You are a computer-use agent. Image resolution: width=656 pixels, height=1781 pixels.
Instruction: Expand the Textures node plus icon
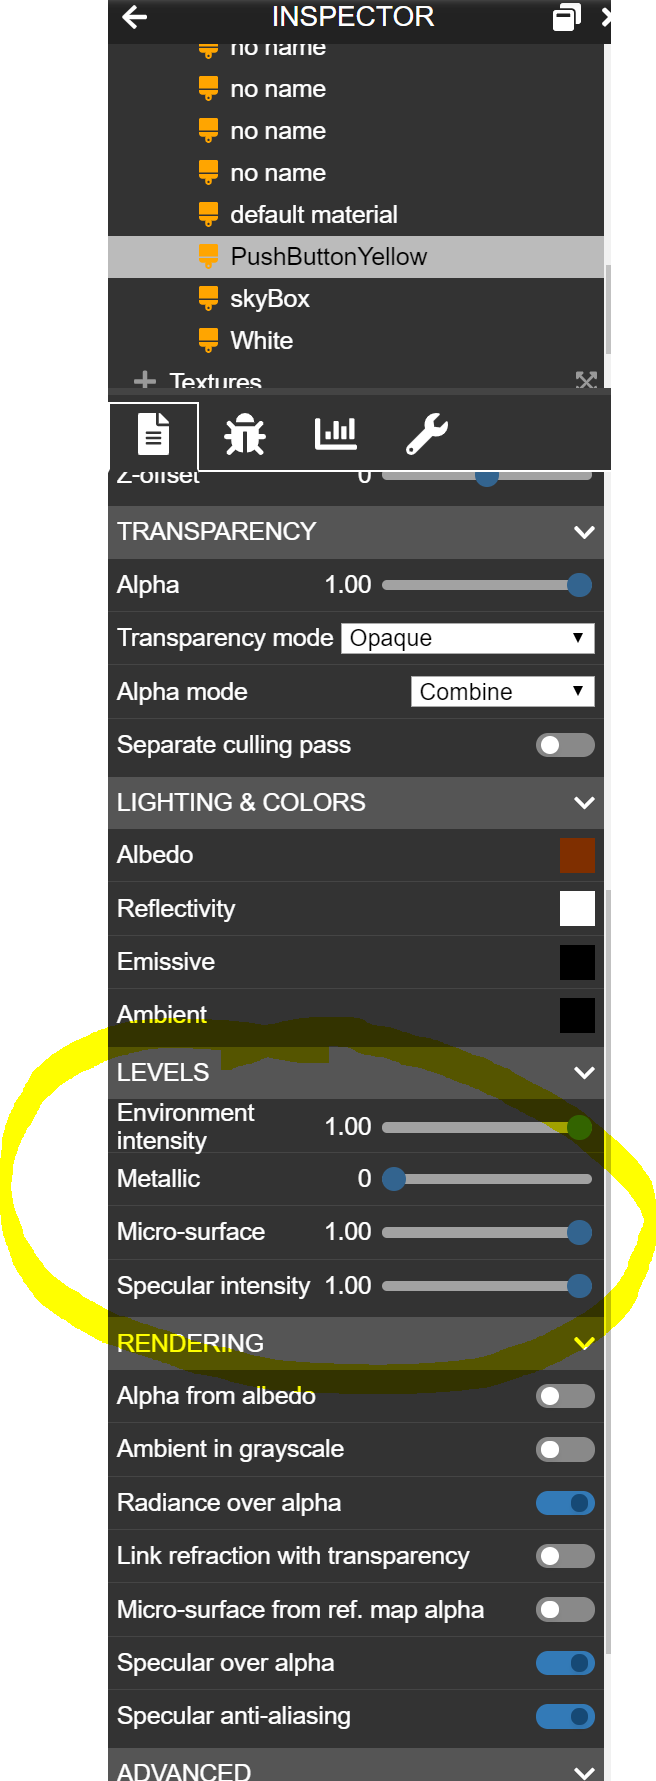click(145, 381)
